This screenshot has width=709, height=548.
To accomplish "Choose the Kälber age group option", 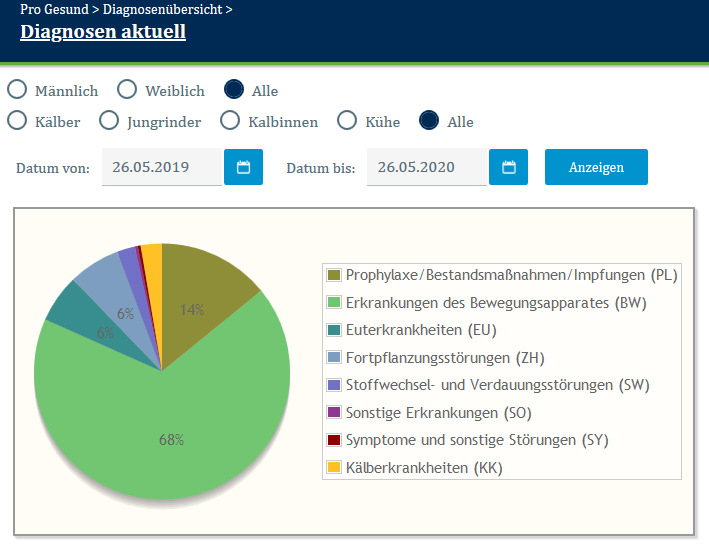I will click(x=17, y=121).
